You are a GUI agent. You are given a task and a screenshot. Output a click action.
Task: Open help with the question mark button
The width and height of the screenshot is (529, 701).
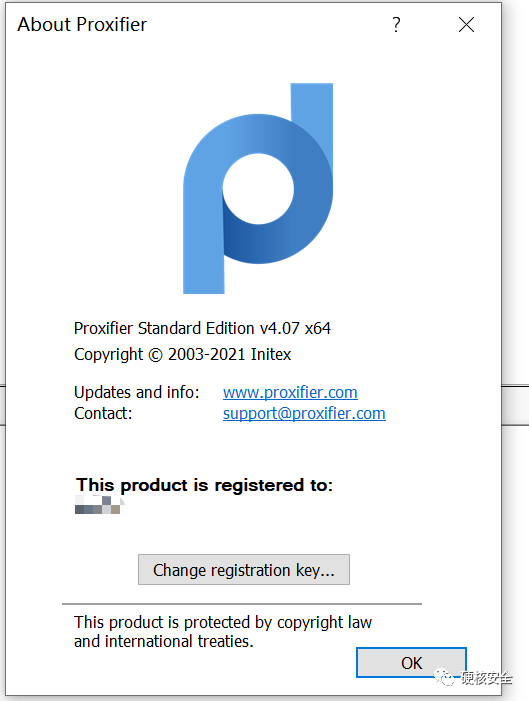click(x=396, y=25)
